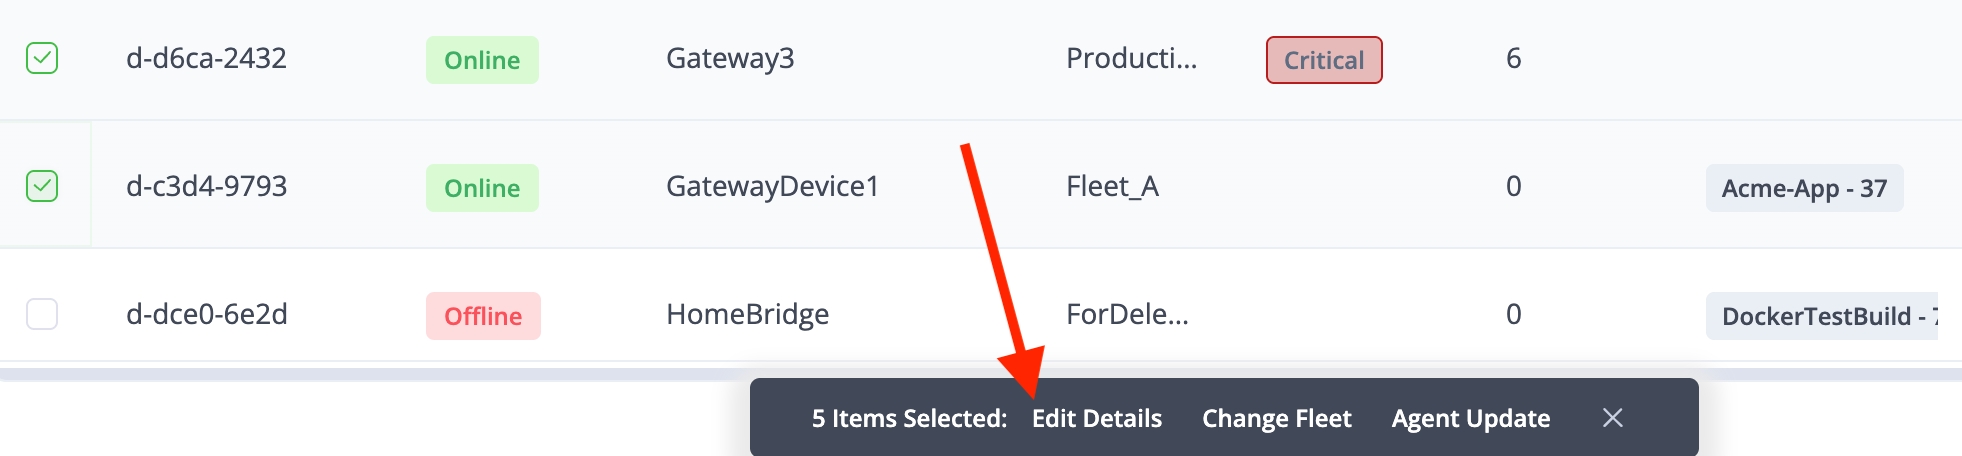The width and height of the screenshot is (1962, 456).
Task: Click the Offline status badge for HomeBridge
Action: pyautogui.click(x=483, y=316)
